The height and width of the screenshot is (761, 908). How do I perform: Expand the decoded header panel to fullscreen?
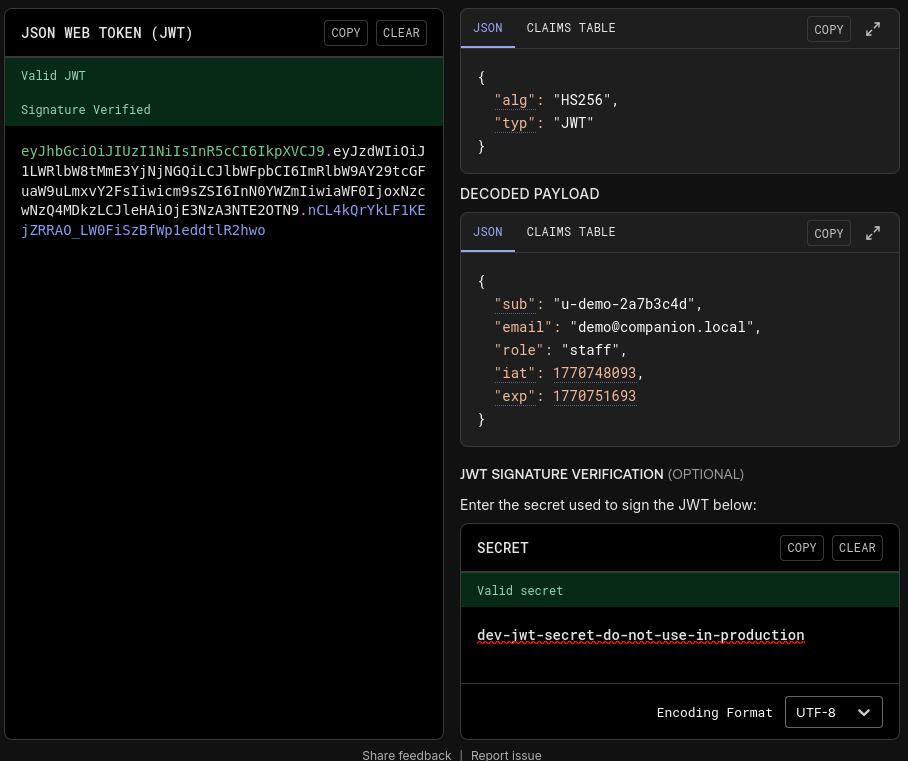coord(873,29)
